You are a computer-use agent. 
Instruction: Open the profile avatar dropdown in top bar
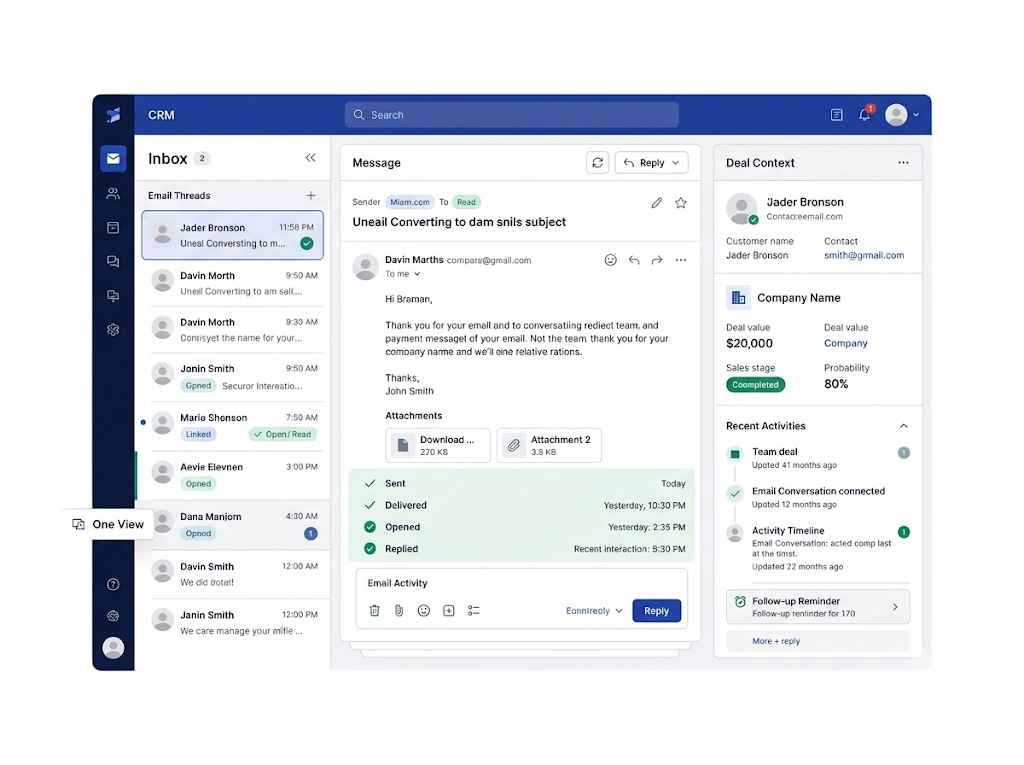pyautogui.click(x=903, y=115)
